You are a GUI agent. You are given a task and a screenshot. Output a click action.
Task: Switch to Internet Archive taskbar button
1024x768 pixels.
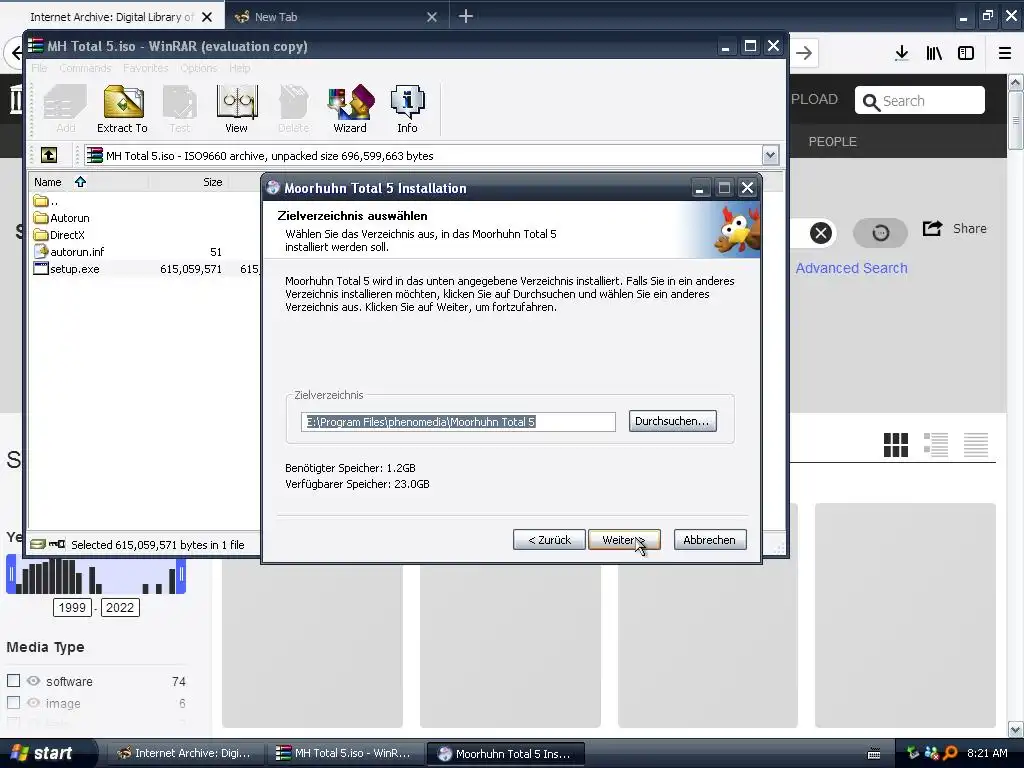coord(185,753)
